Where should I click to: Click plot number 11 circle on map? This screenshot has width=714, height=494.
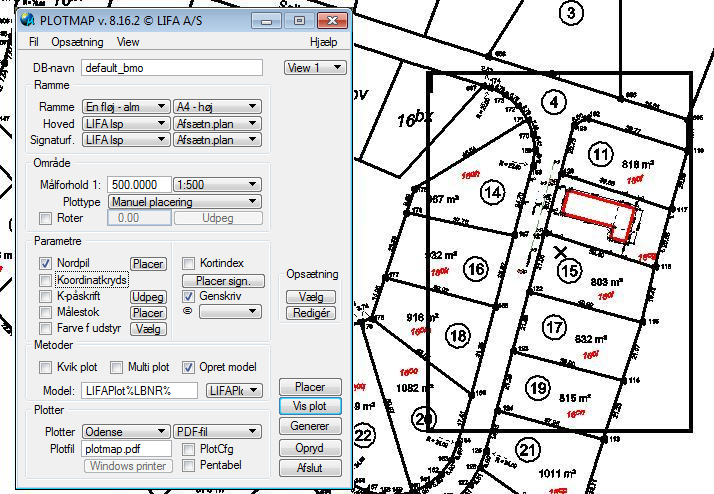(x=601, y=154)
